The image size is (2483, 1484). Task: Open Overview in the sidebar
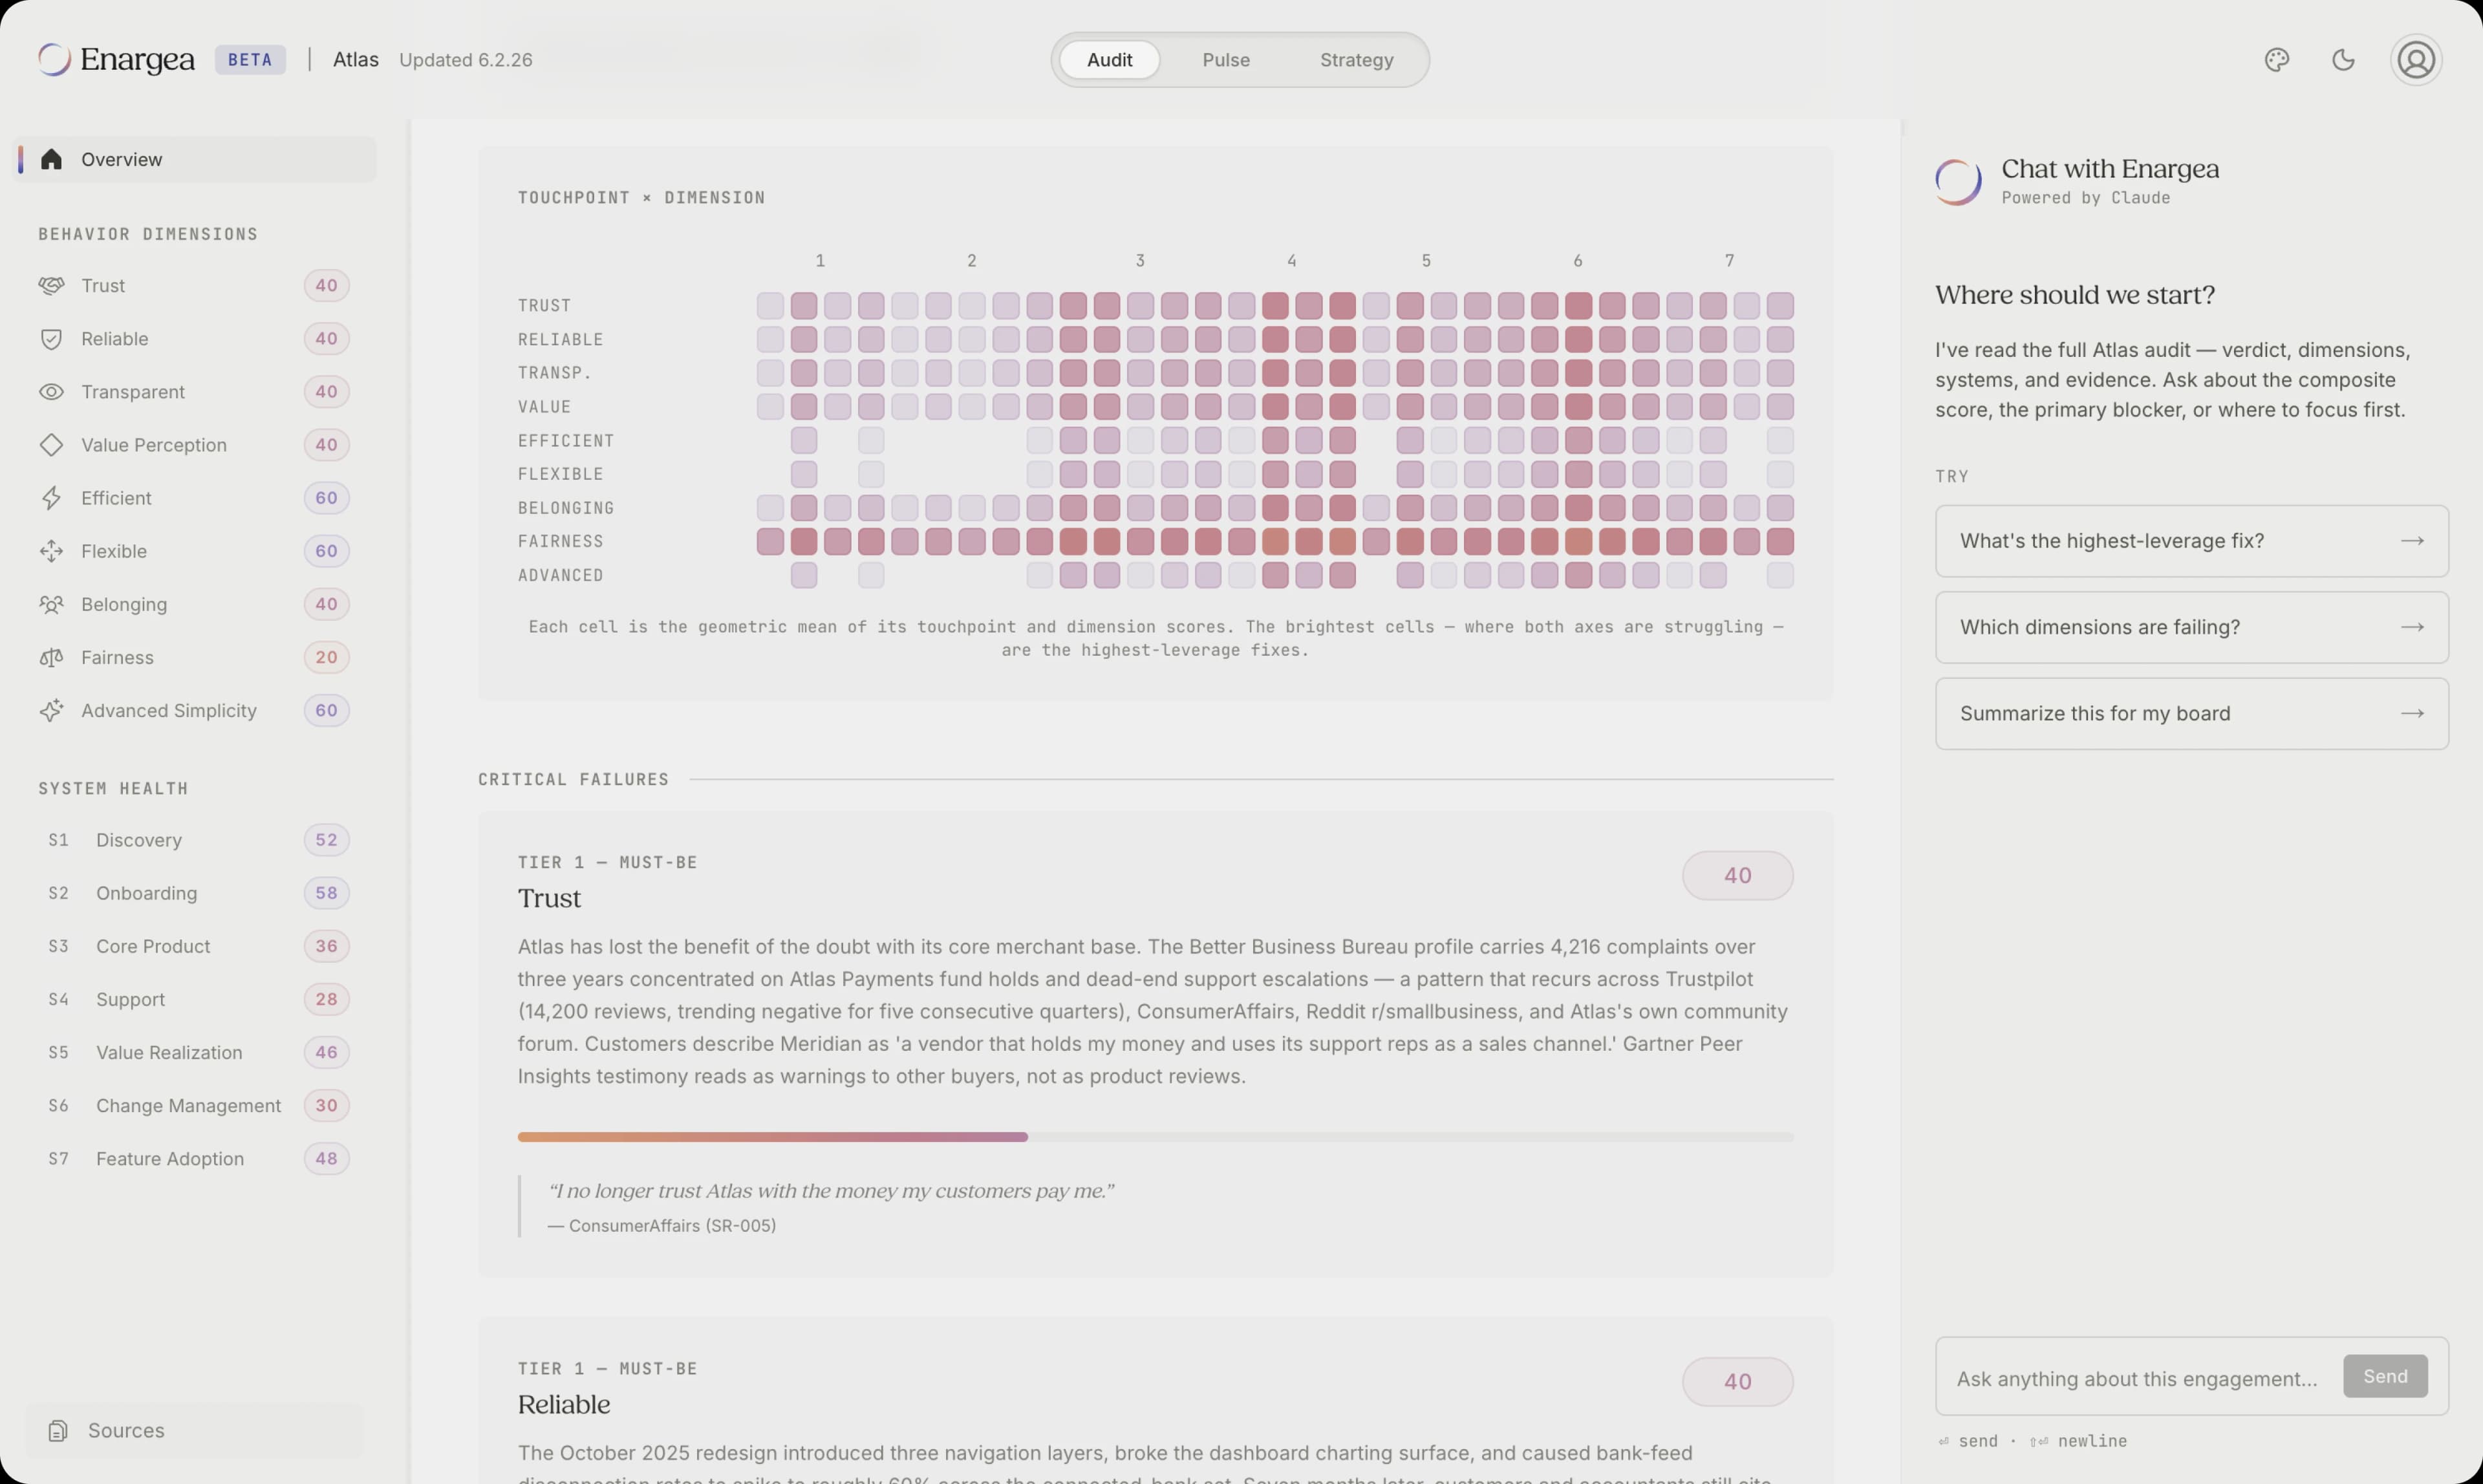click(x=195, y=159)
